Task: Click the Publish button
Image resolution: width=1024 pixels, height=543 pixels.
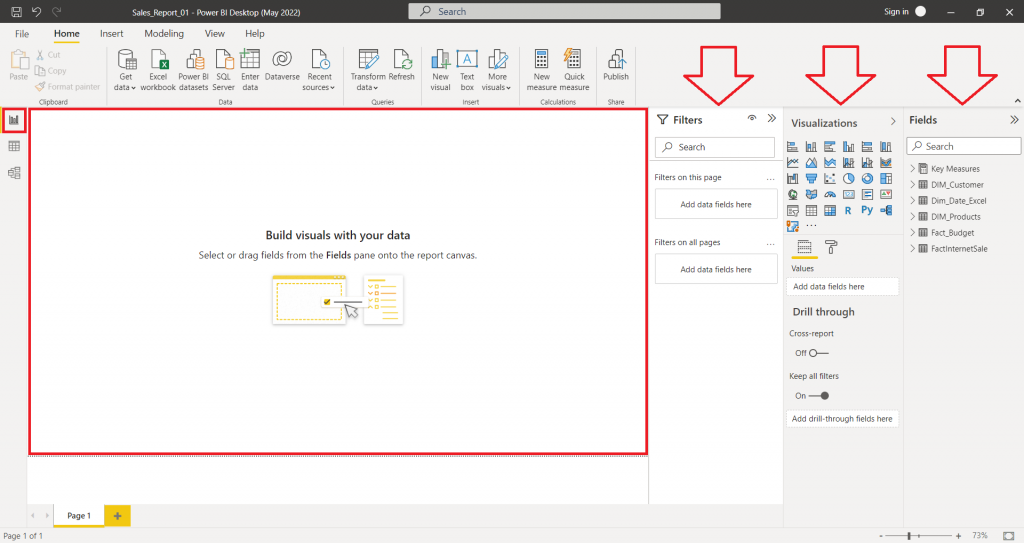Action: point(616,65)
